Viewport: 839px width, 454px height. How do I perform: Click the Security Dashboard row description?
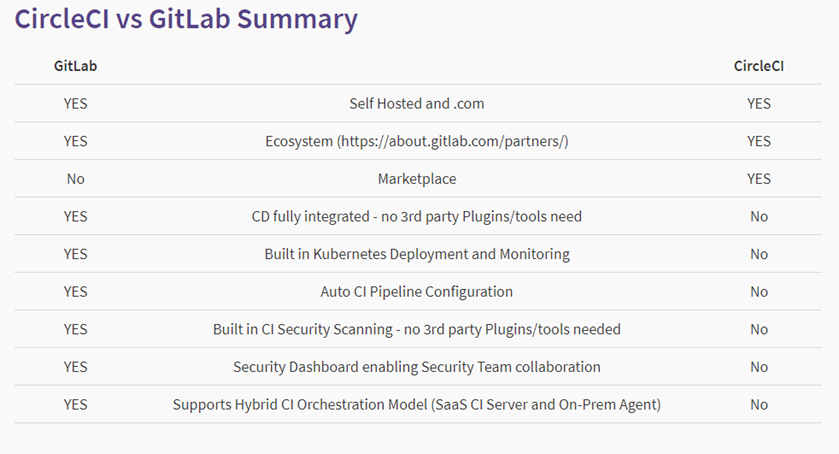(x=416, y=367)
